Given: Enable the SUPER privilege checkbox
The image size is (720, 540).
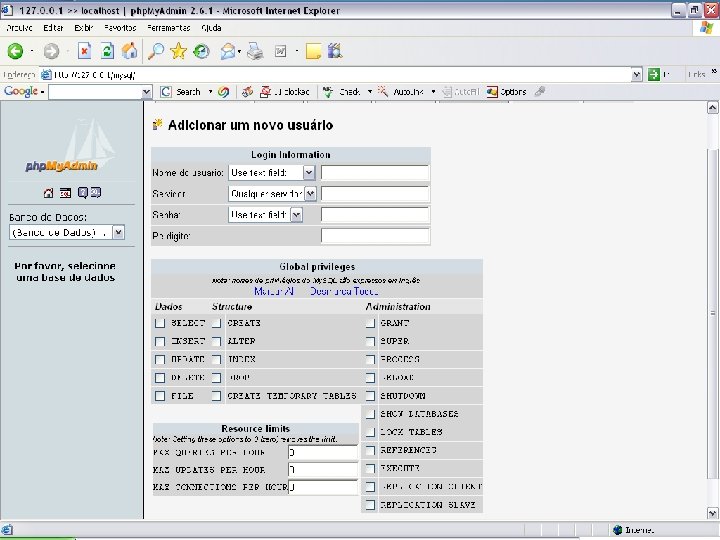Looking at the screenshot, I should [x=370, y=342].
